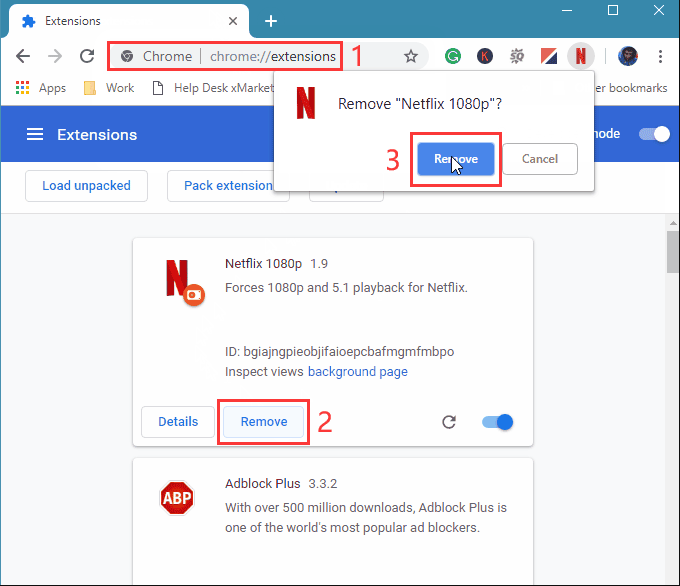Disable the Netflix 1080p extension toggle
Screen dimensions: 680x586
(497, 422)
